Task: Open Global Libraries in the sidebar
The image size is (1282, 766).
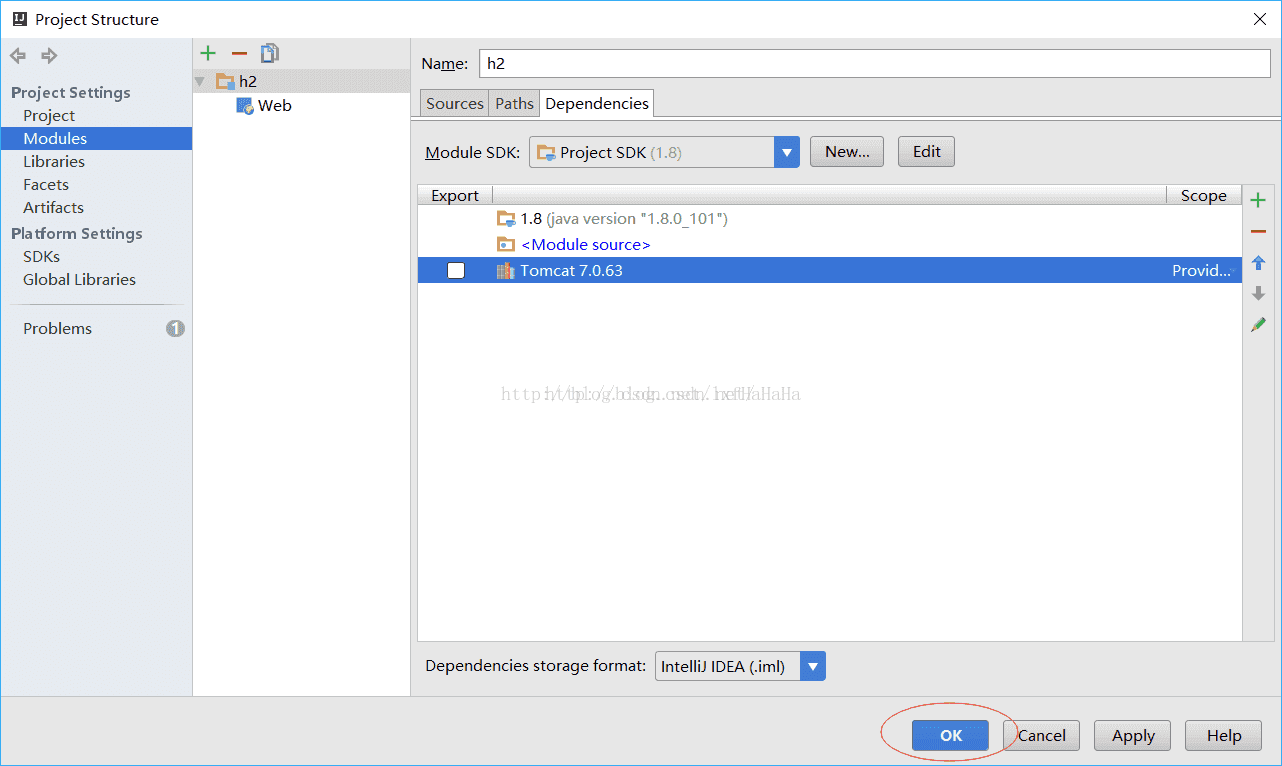Action: pyautogui.click(x=79, y=279)
